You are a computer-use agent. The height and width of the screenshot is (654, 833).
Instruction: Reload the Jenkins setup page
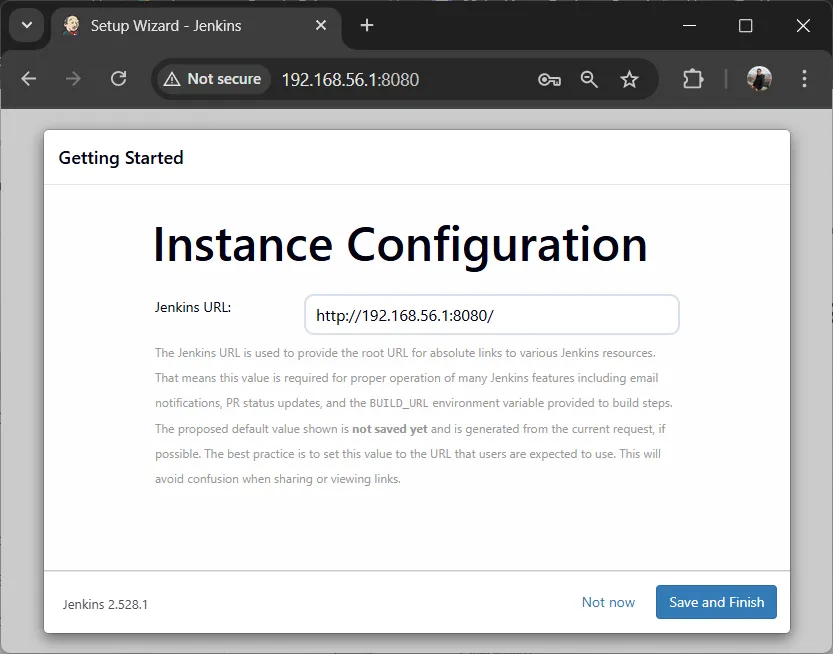[118, 79]
